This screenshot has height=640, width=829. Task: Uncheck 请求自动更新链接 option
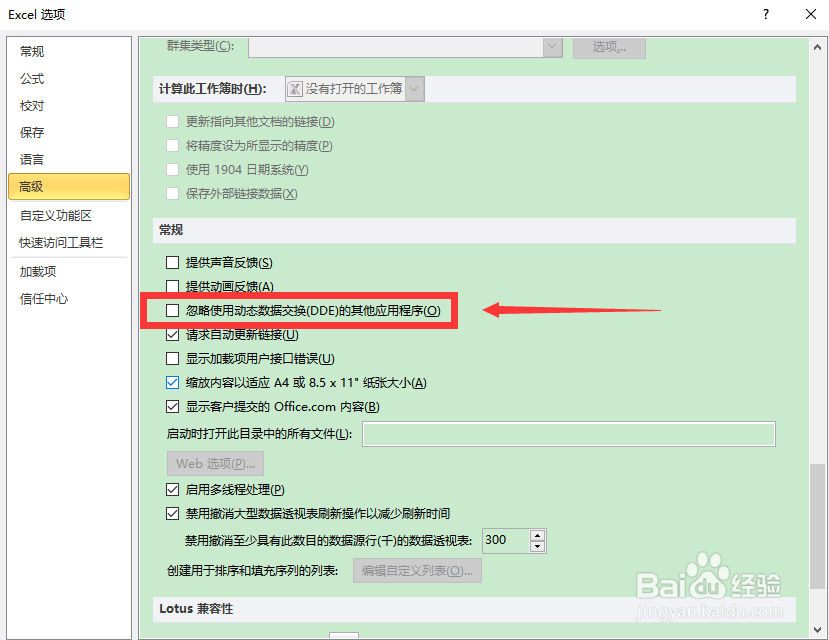[172, 335]
